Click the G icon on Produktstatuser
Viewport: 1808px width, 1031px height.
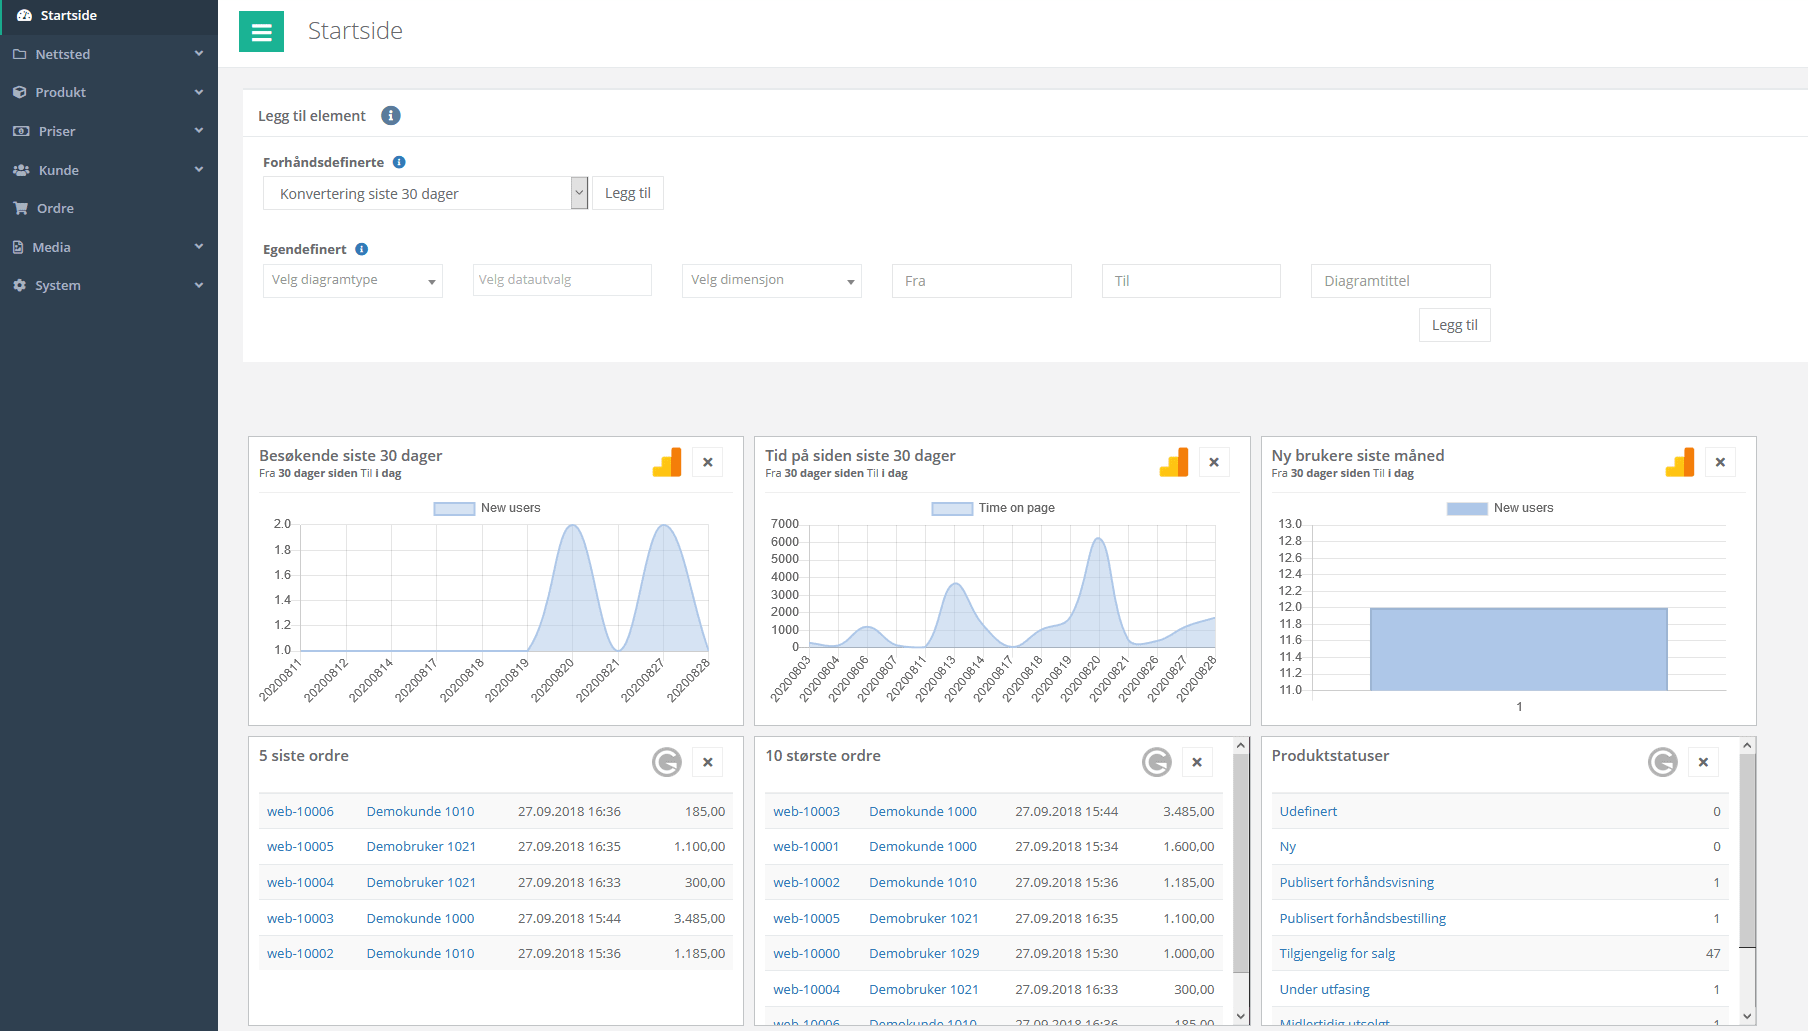coord(1663,762)
